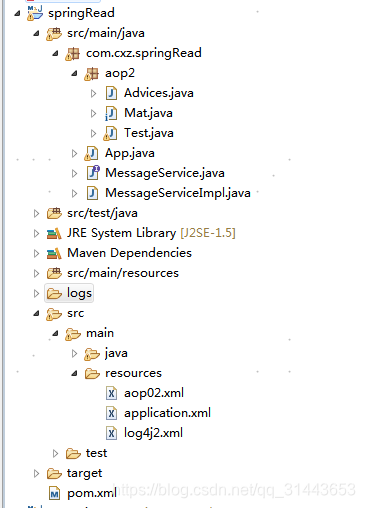Click the main folder icon
This screenshot has height=508, width=365.
(x=73, y=334)
